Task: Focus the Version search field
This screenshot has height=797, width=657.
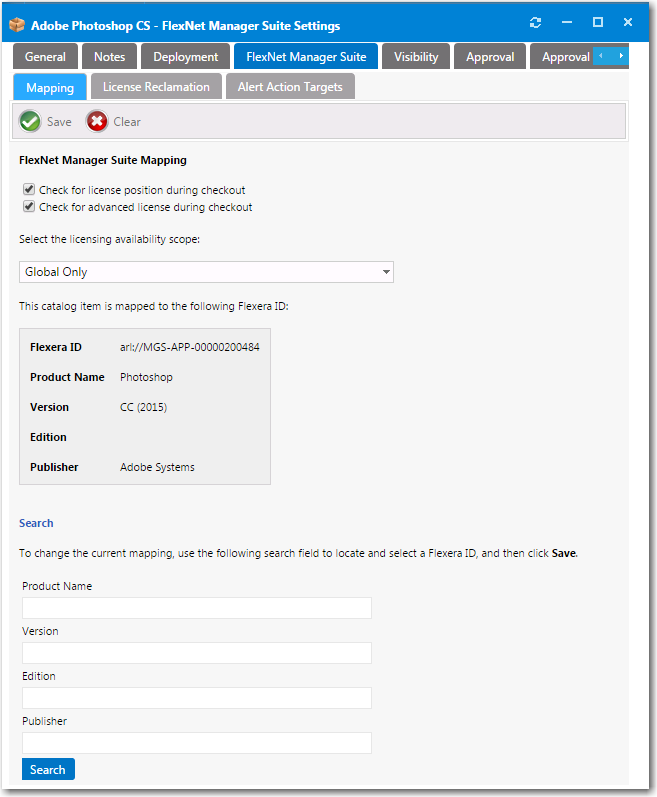Action: 197,653
